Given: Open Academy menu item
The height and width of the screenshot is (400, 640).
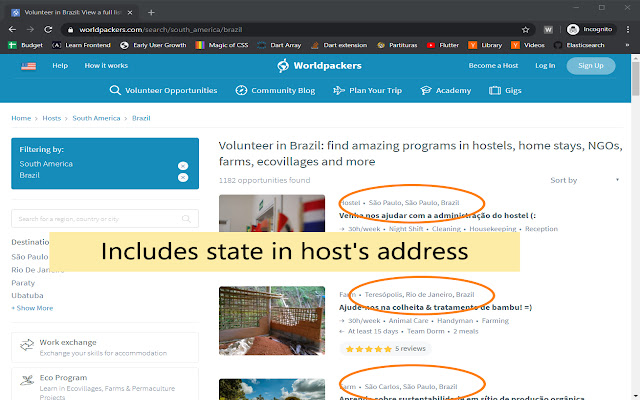Looking at the screenshot, I should pos(445,90).
